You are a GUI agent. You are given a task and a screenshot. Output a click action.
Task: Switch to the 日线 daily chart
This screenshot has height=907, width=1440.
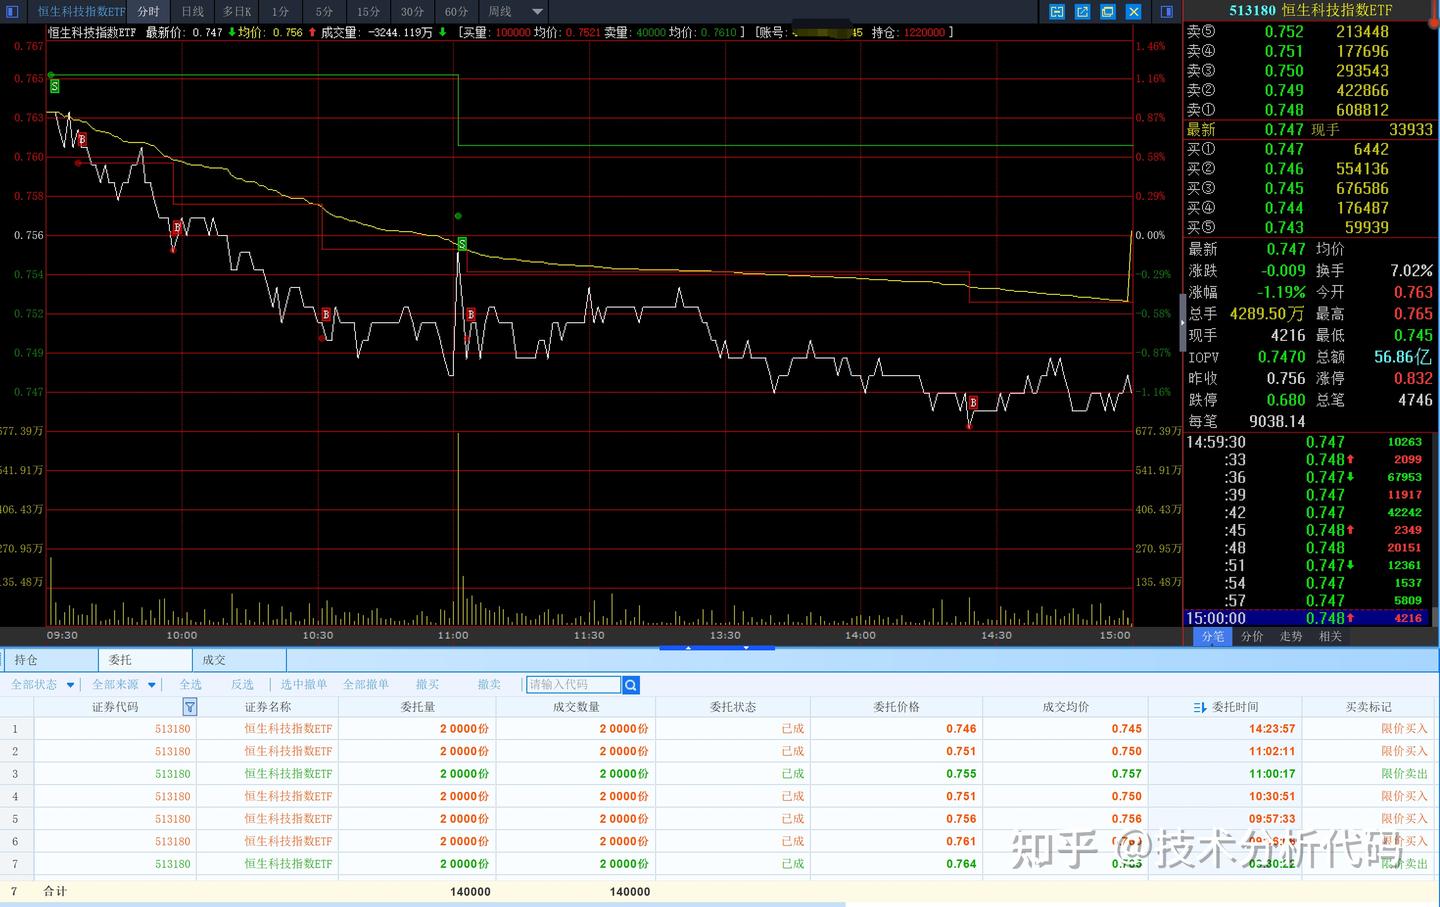193,12
